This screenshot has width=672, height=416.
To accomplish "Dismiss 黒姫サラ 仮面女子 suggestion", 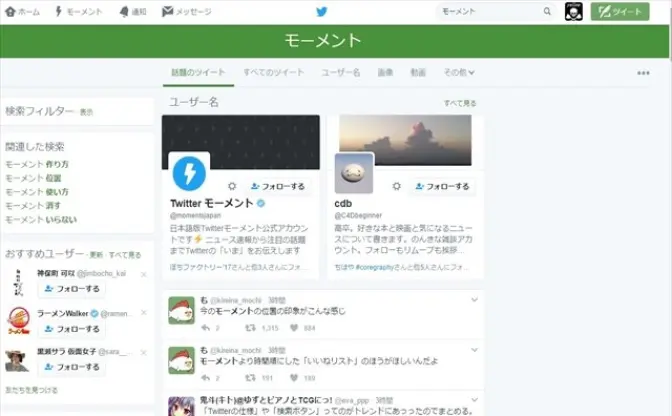I will [144, 353].
